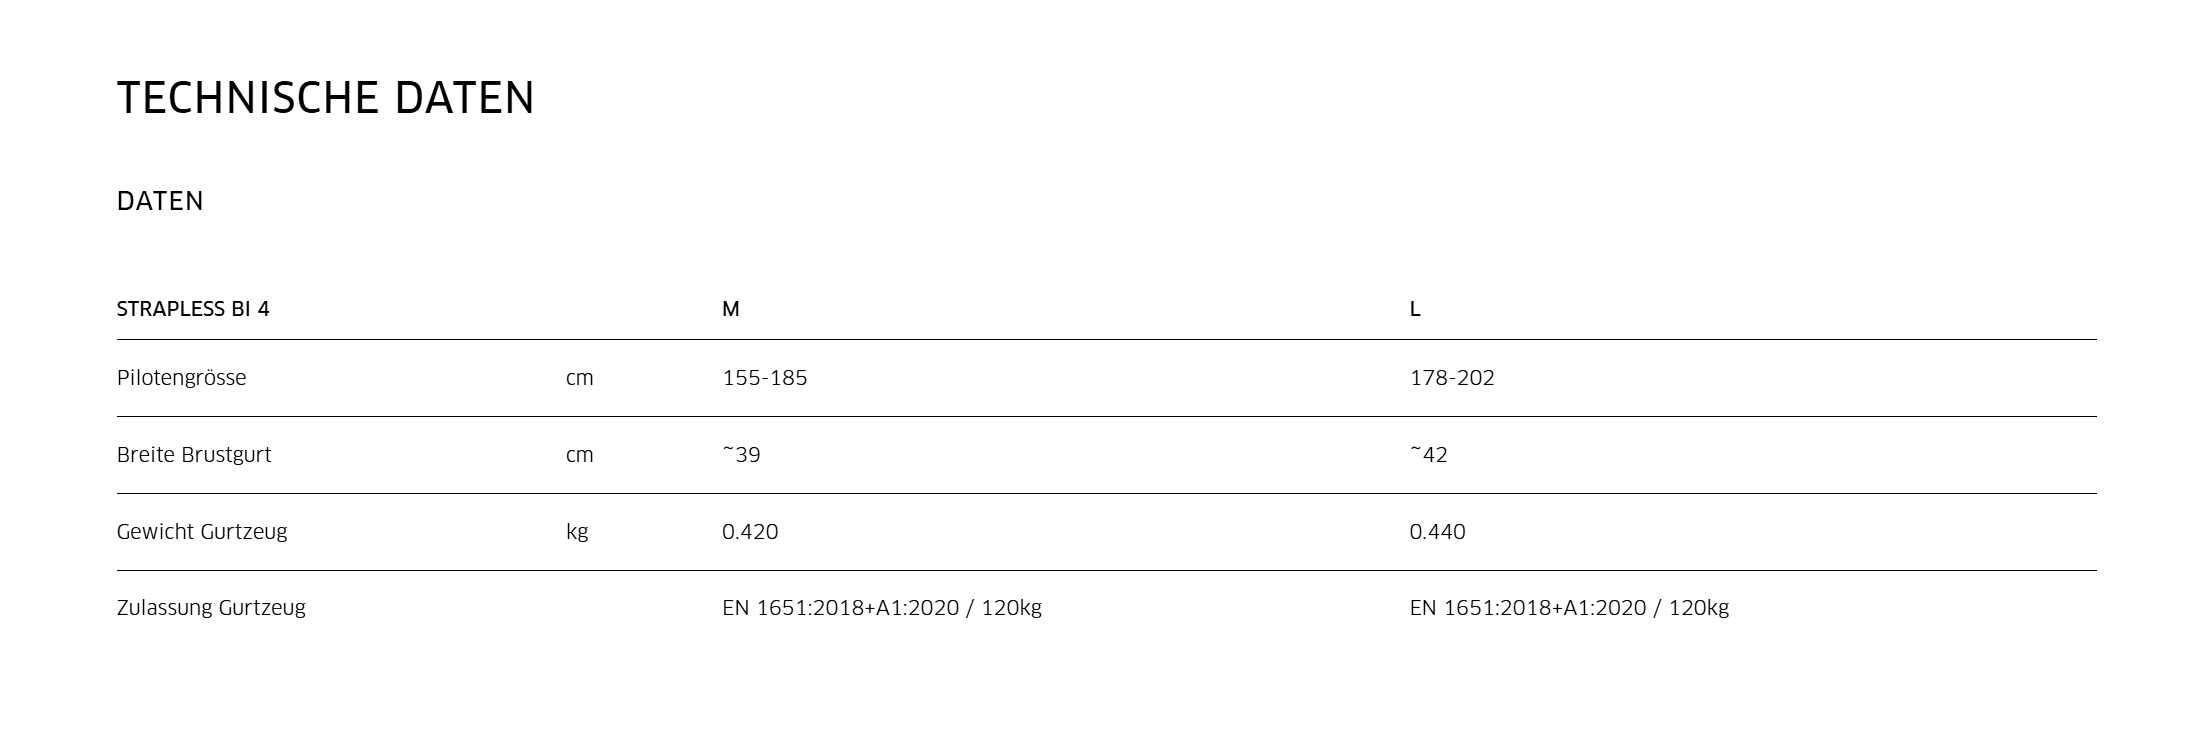Select the L size column header
Viewport: 2200px width, 733px height.
click(x=1415, y=310)
